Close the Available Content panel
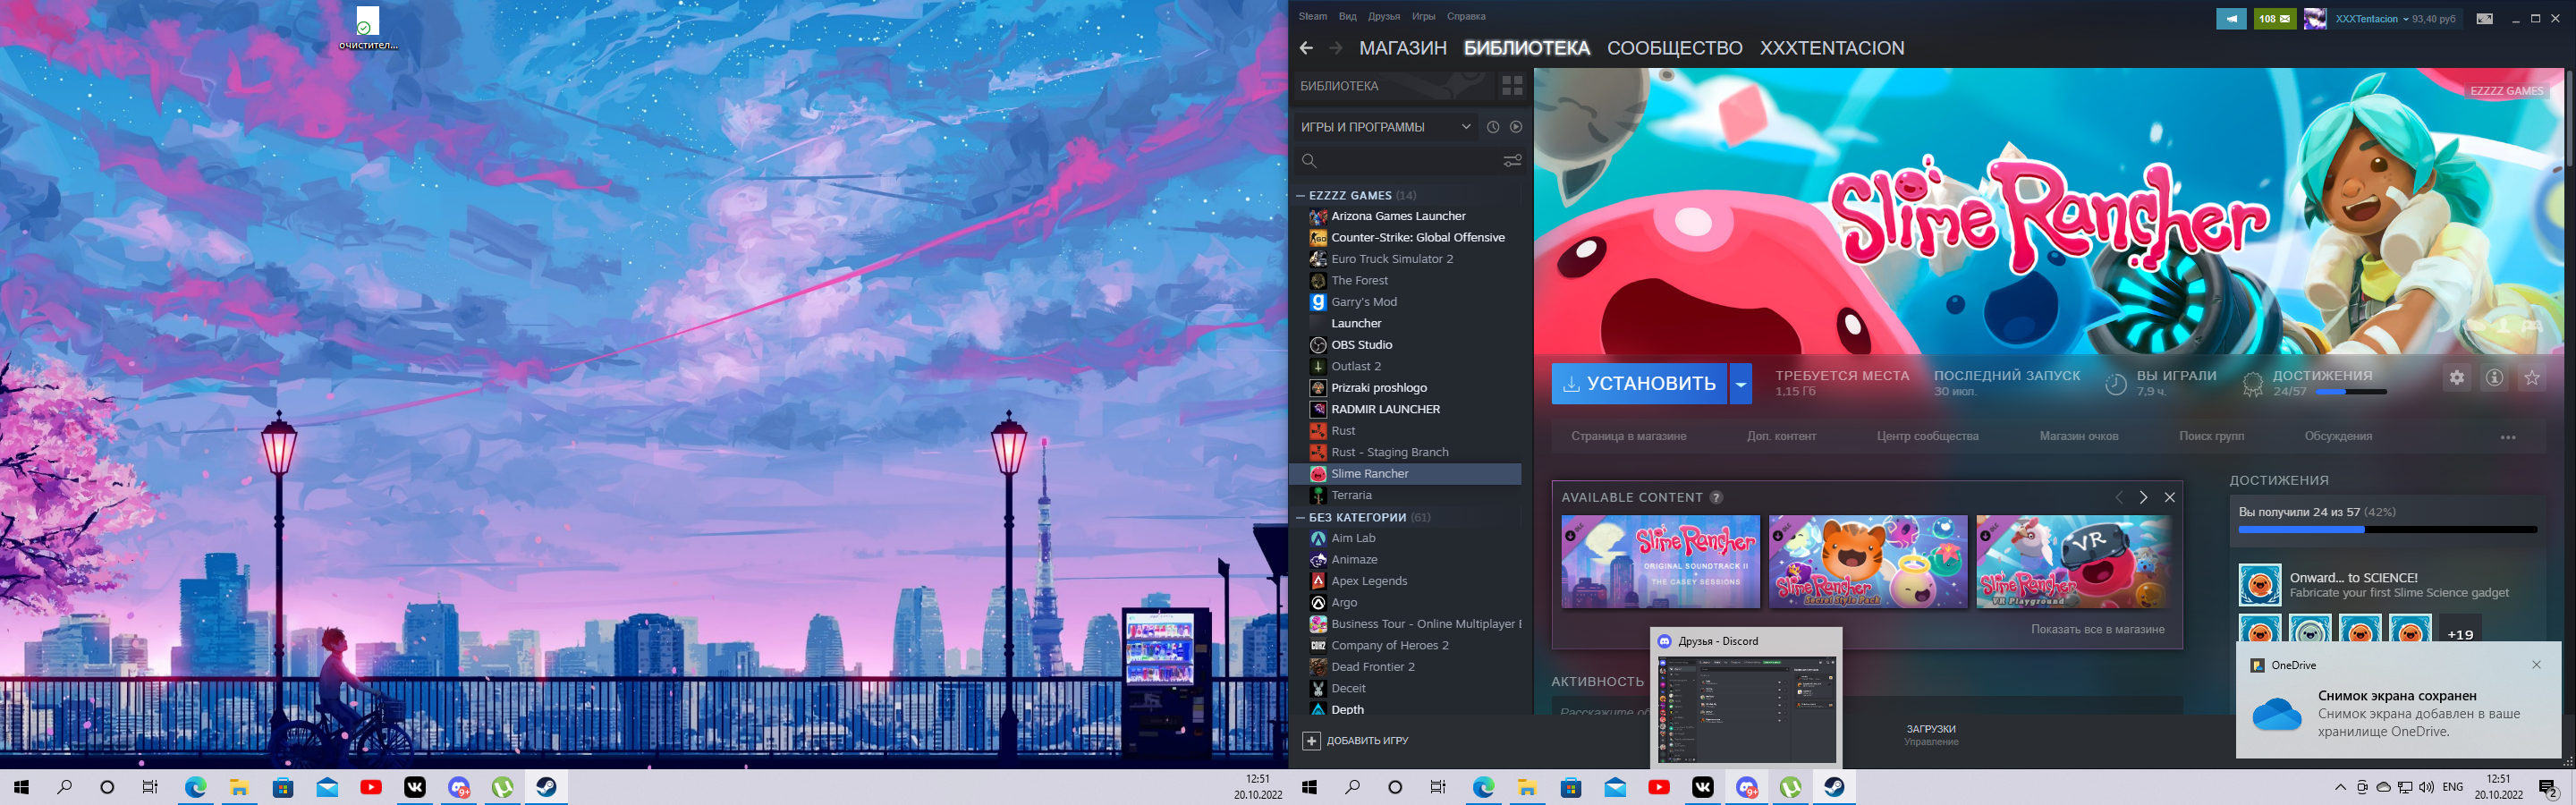The width and height of the screenshot is (2576, 805). (2170, 497)
